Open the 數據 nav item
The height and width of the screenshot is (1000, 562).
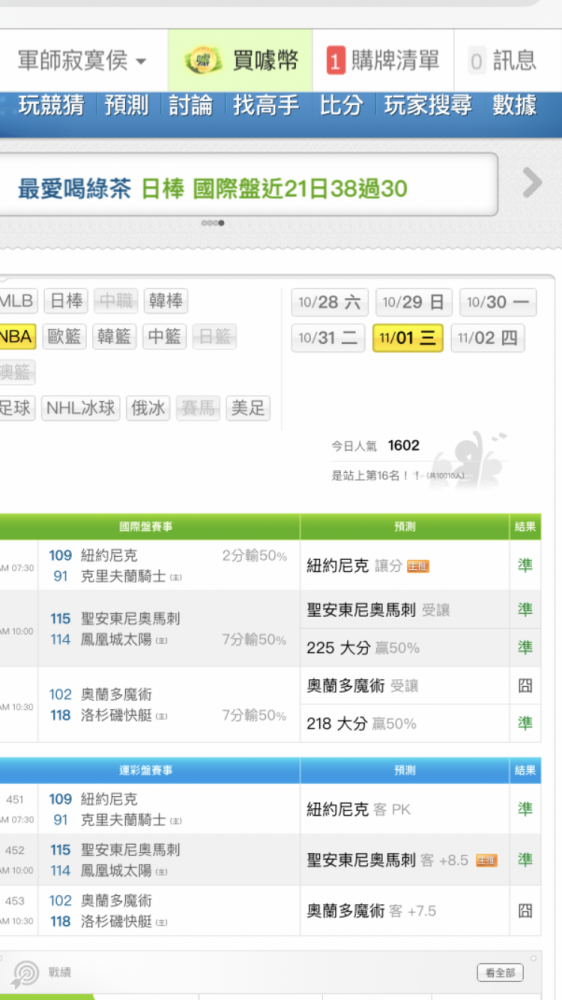click(514, 105)
